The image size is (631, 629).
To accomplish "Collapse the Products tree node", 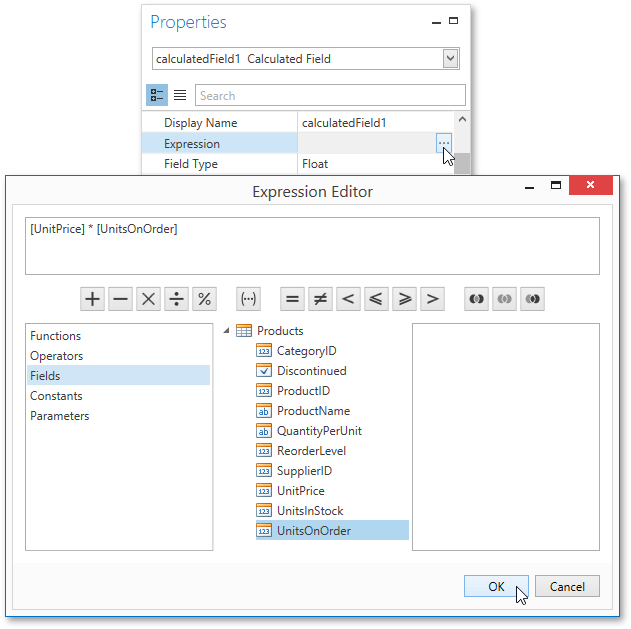I will coord(227,331).
